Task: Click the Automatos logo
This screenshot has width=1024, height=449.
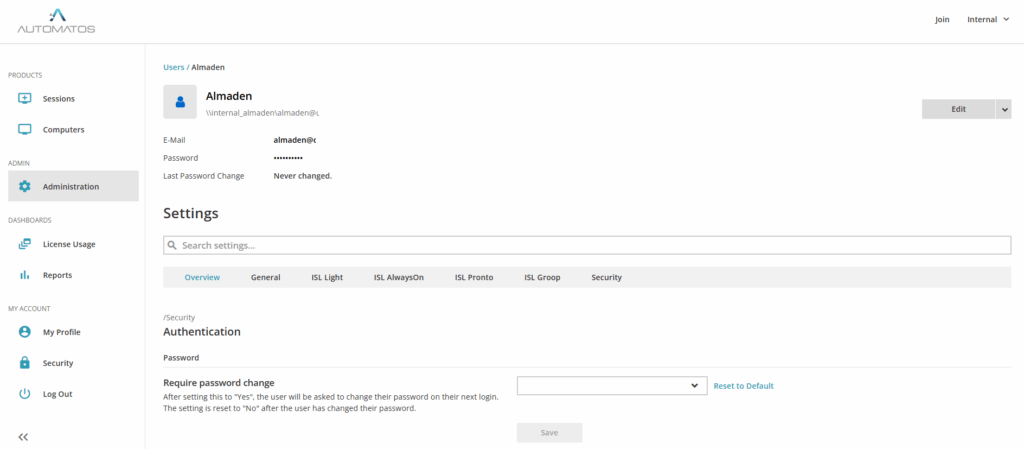Action: click(56, 21)
